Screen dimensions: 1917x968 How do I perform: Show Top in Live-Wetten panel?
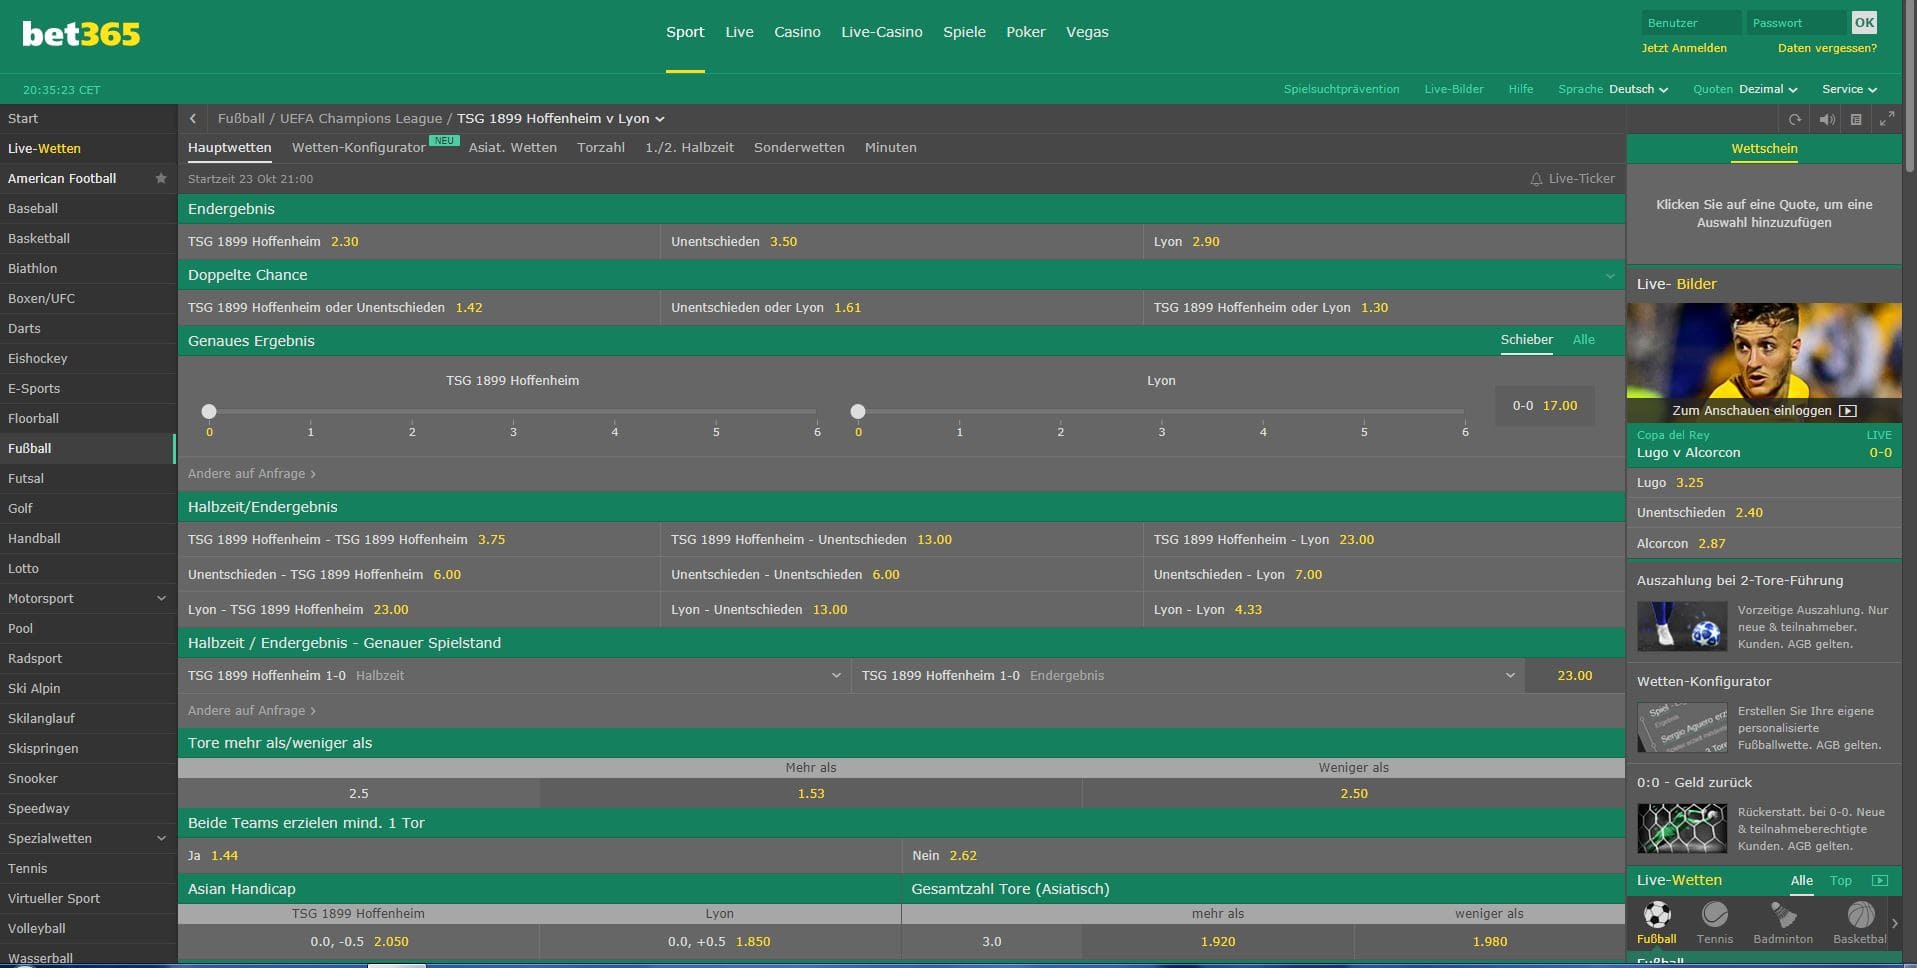click(1840, 881)
